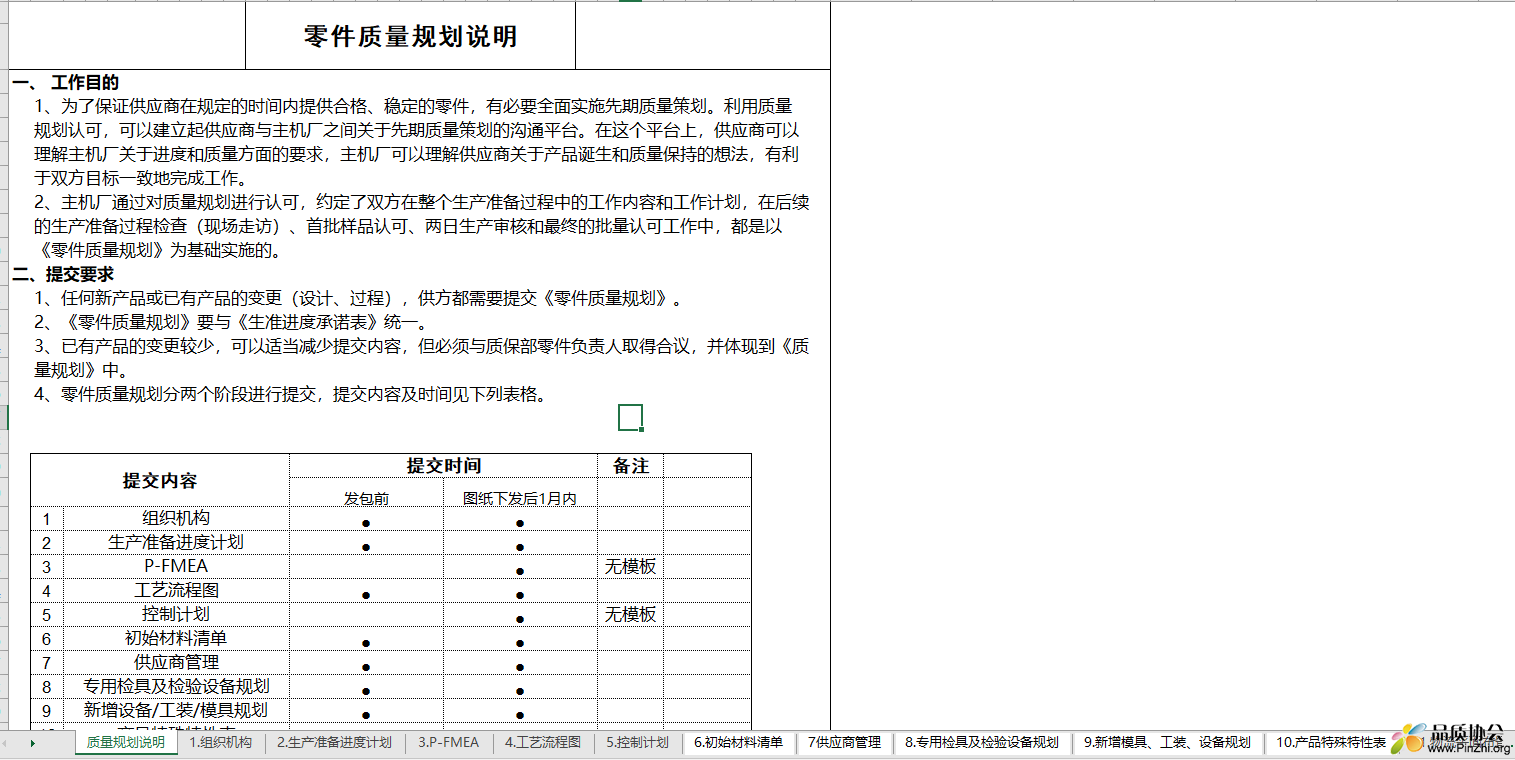Go to the 3.P-FMEA sheet tab
The width and height of the screenshot is (1515, 760).
[x=449, y=743]
